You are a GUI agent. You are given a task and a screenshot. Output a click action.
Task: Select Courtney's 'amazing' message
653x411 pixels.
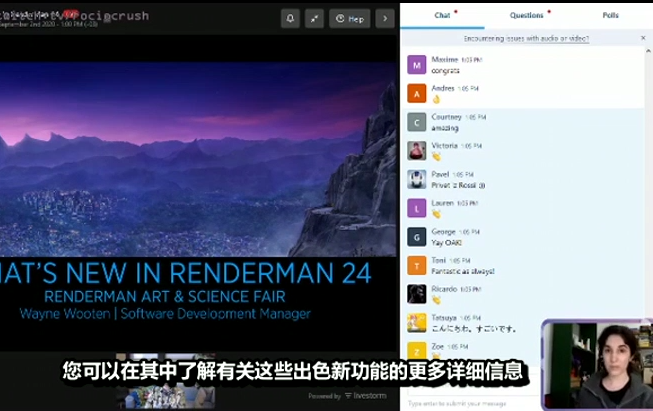[445, 128]
